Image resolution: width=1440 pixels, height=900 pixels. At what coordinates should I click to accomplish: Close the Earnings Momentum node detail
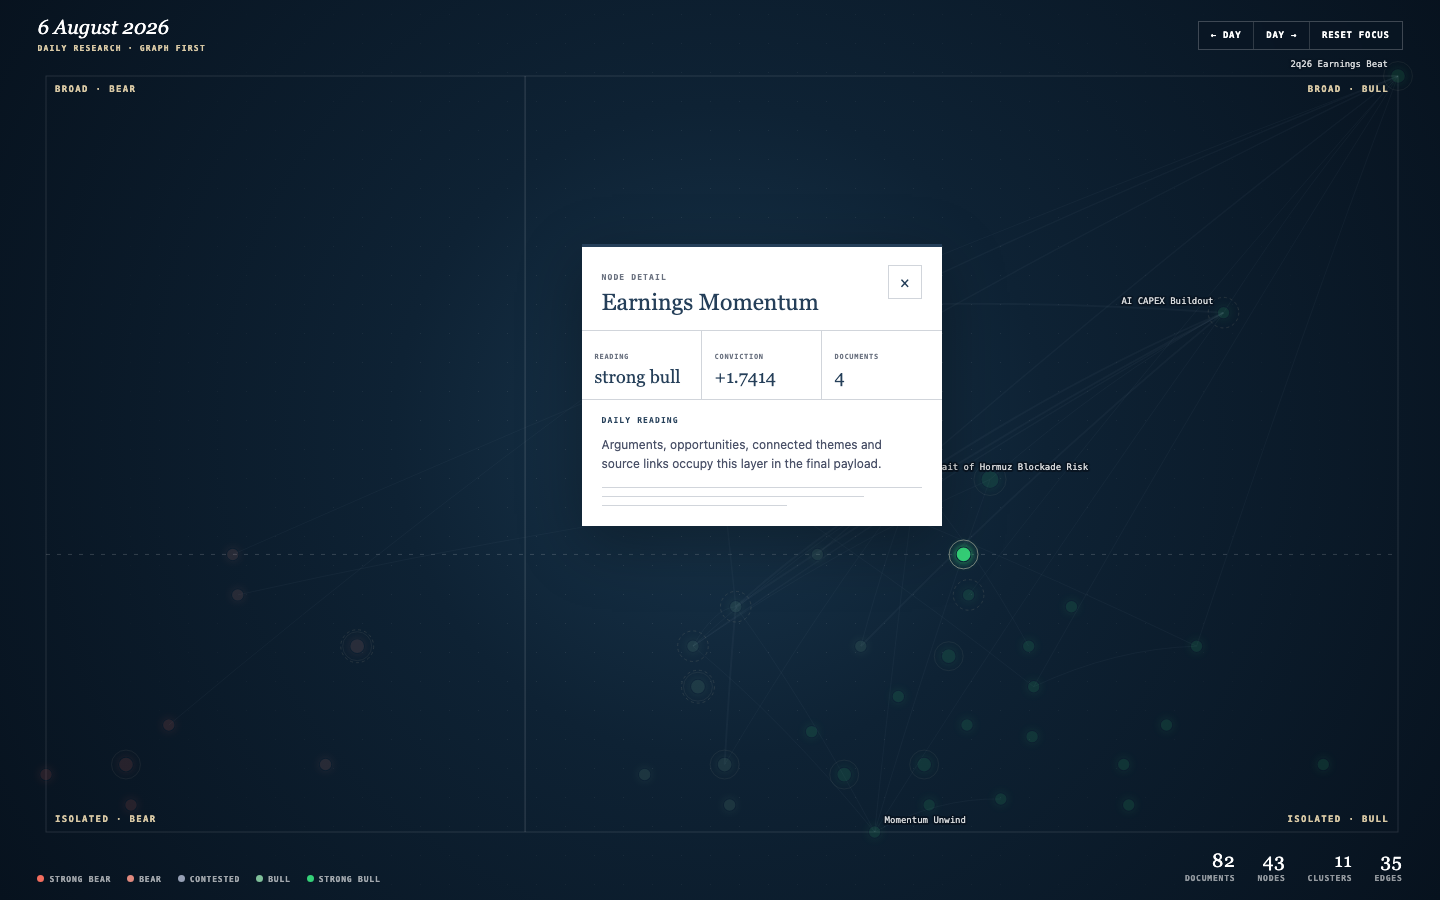pyautogui.click(x=905, y=283)
